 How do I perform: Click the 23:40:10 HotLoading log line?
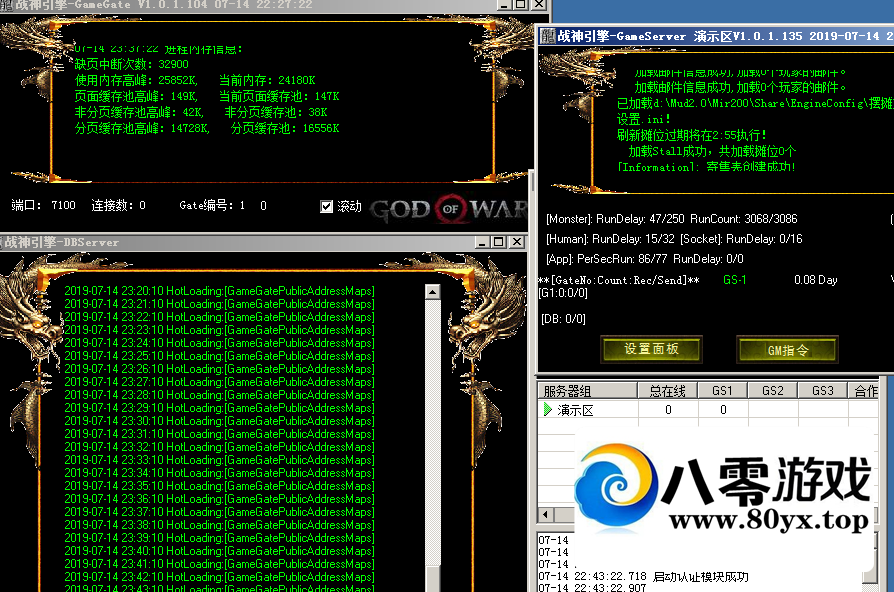pos(220,551)
